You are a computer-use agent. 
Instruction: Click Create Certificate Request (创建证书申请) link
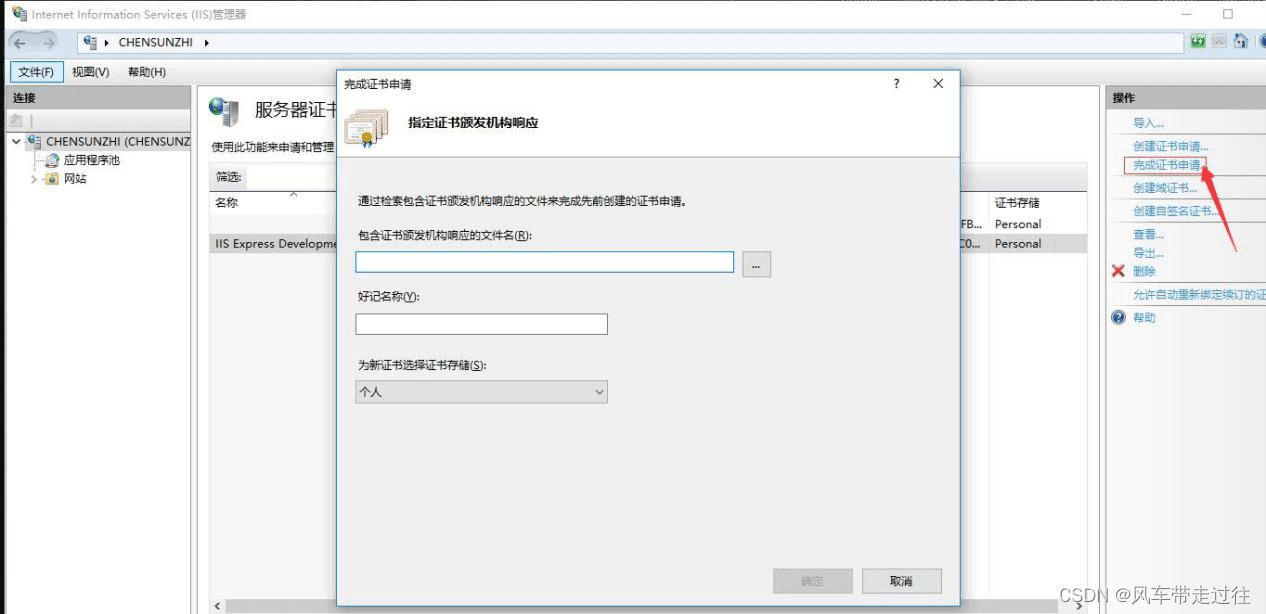click(x=1171, y=146)
